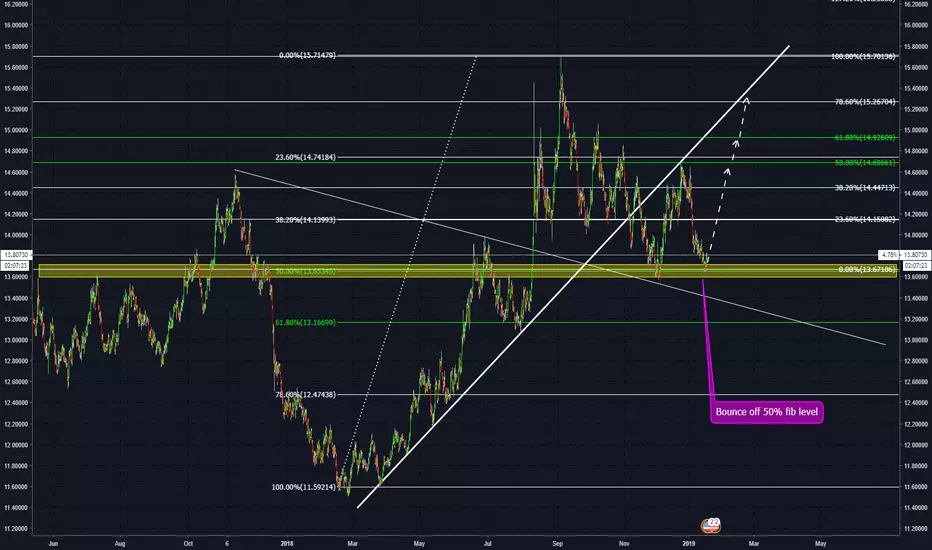This screenshot has height=550, width=932.
Task: Click 'May' right after 2018 on time axis
Action: click(420, 543)
